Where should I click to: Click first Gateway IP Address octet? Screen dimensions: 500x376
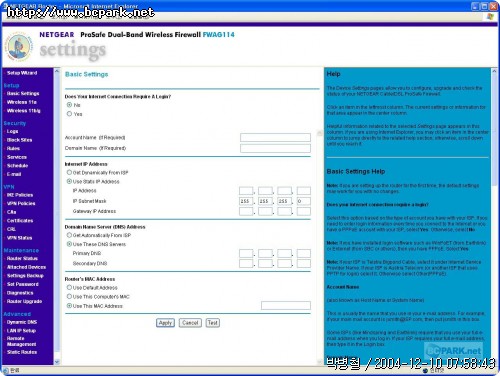pyautogui.click(x=246, y=211)
